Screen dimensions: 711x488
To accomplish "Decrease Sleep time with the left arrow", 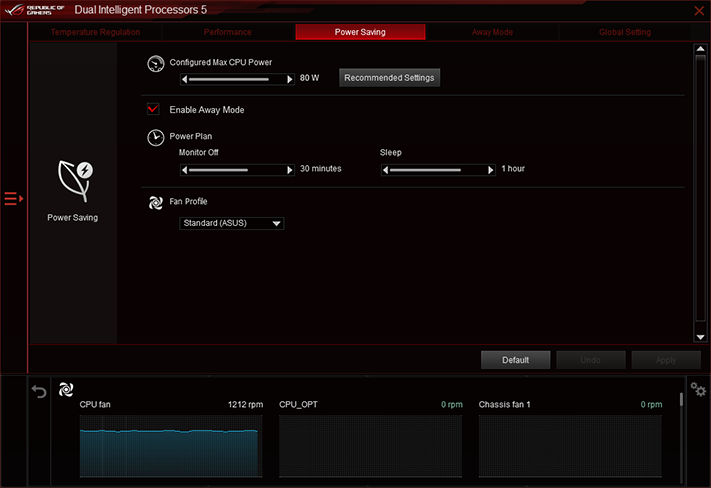I will (385, 170).
